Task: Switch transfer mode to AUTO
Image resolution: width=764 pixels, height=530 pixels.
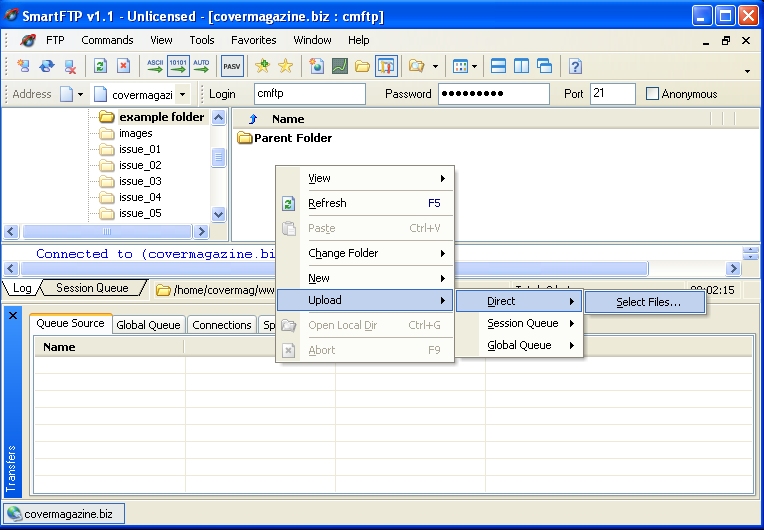Action: (x=201, y=66)
